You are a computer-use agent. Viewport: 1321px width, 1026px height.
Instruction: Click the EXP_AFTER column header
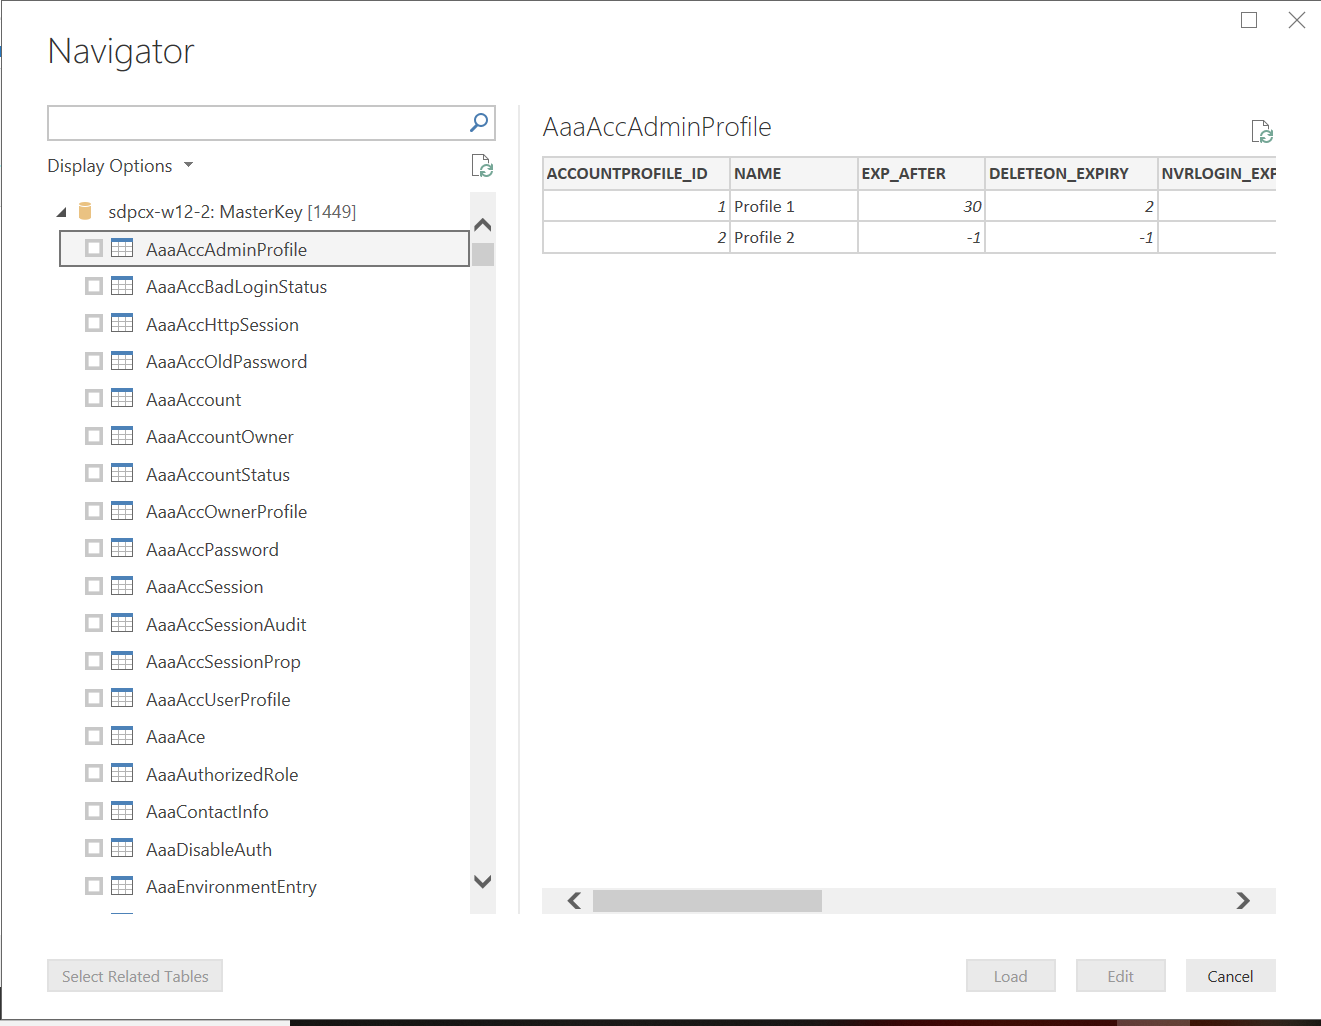[921, 173]
